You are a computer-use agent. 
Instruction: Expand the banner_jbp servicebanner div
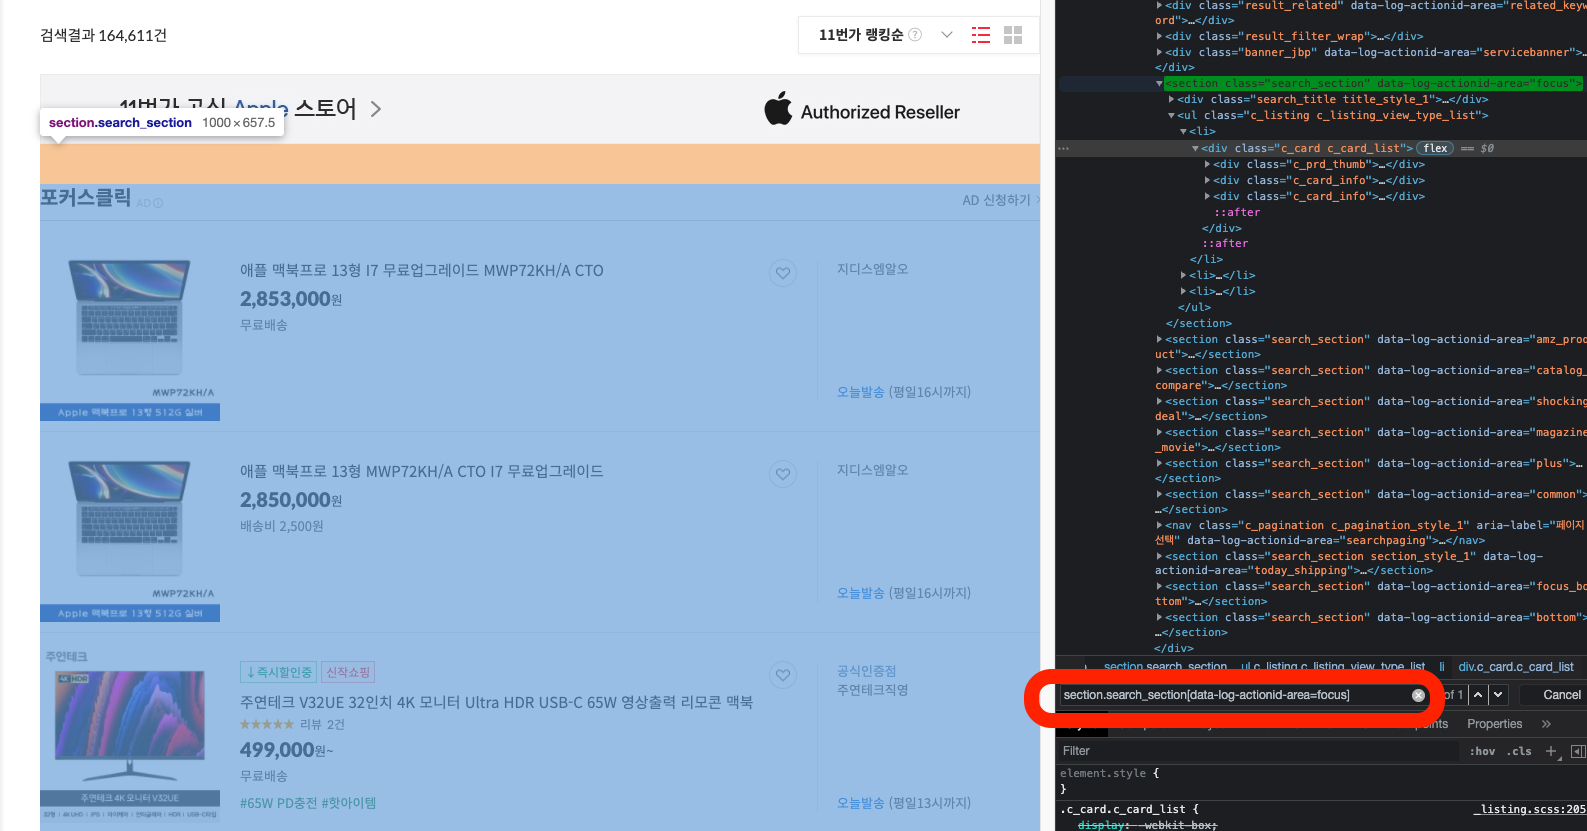coord(1159,52)
